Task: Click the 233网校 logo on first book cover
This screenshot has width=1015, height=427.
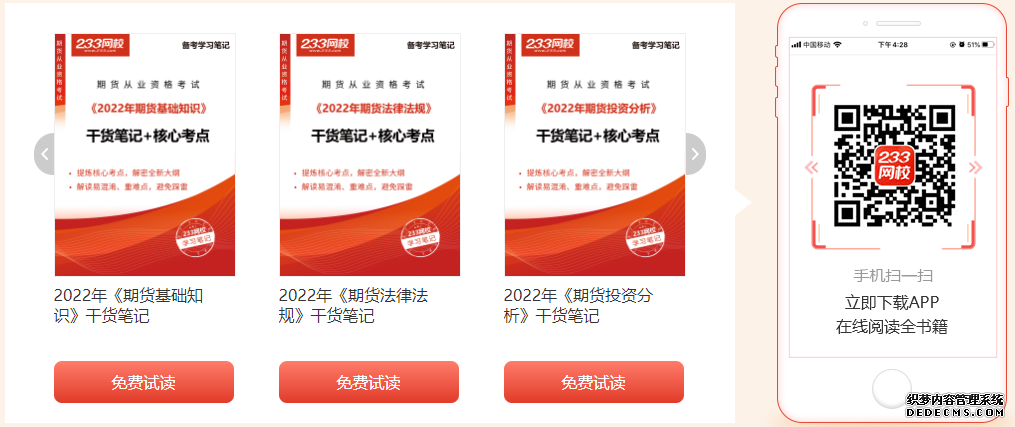Action: [100, 45]
